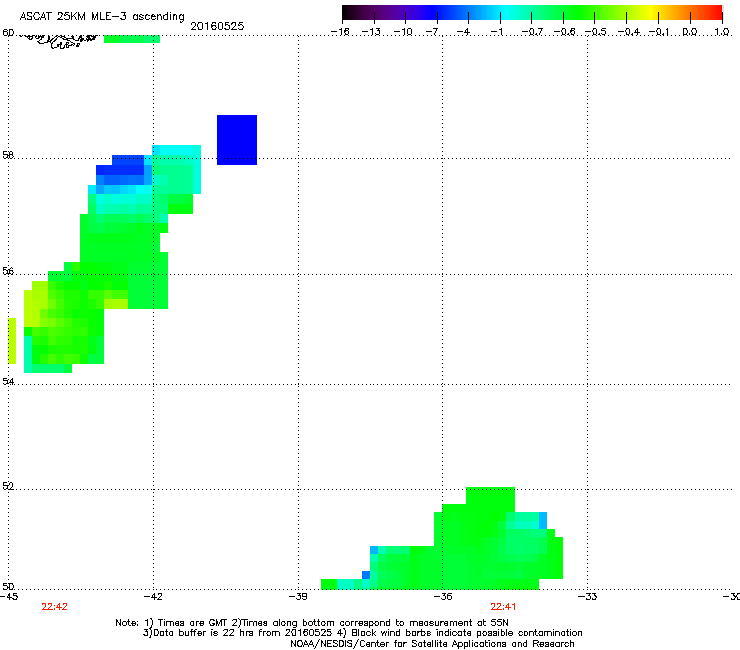
Task: Click the coastline outline near latitude 60
Action: 58,41
